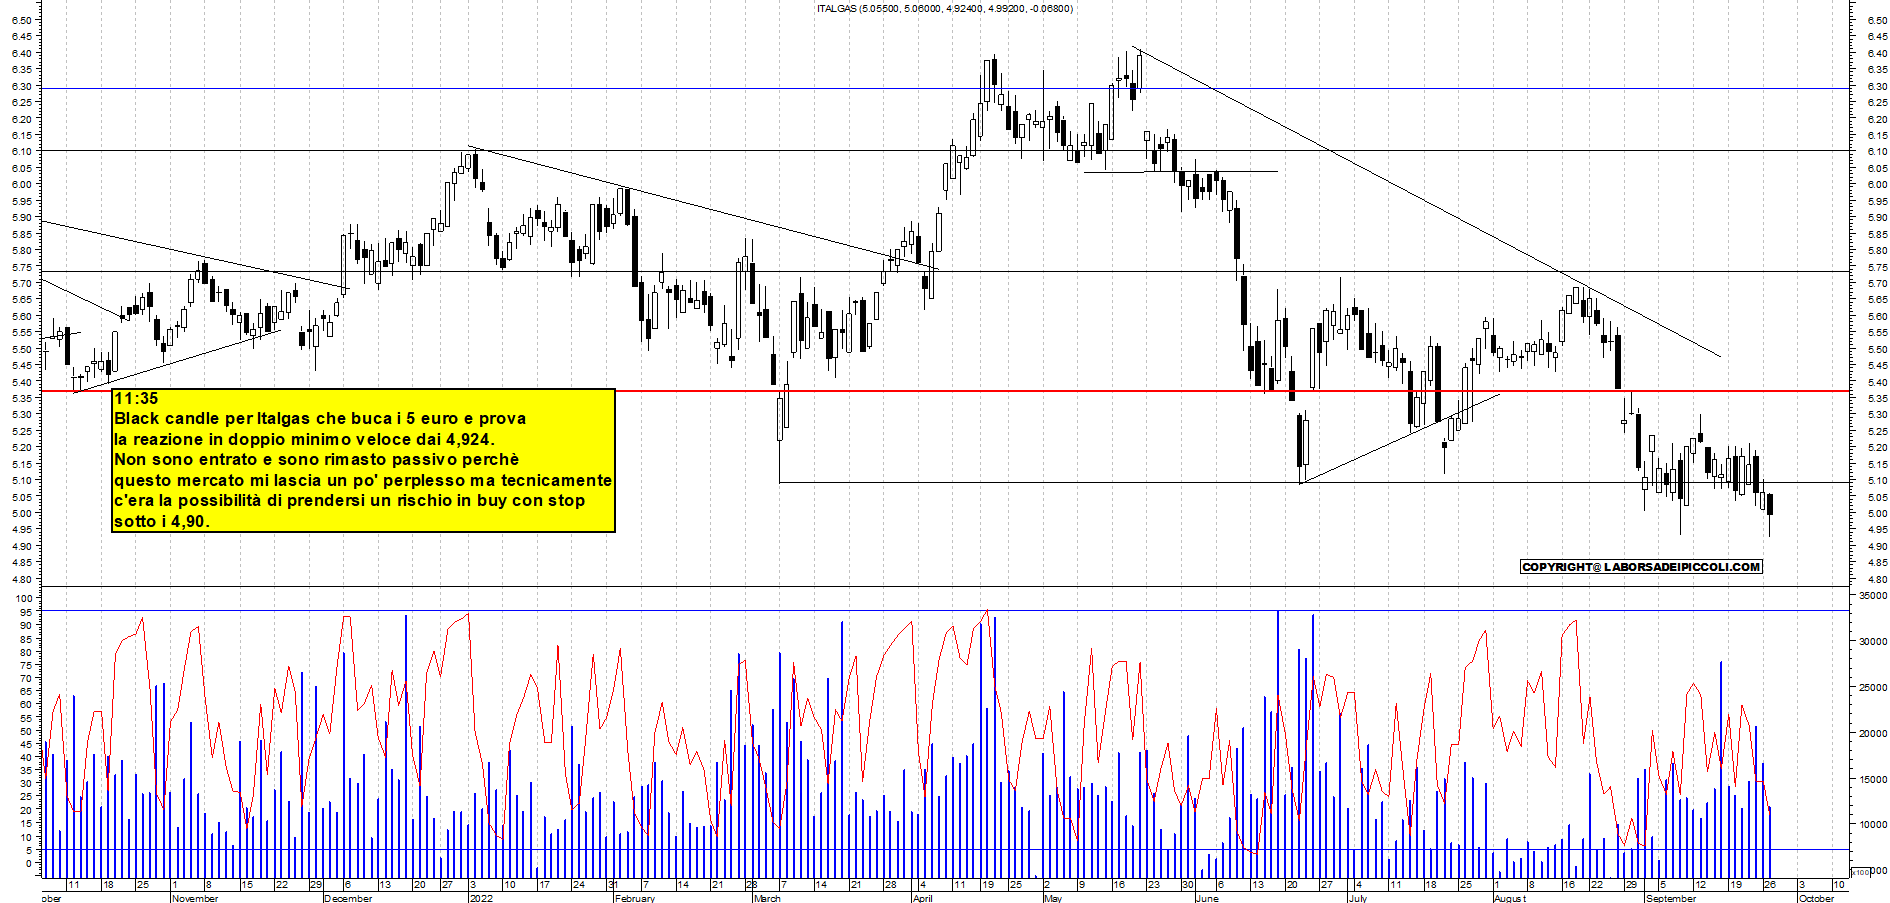Click the 'May' label on time axis
This screenshot has width=1890, height=903.
1053,898
